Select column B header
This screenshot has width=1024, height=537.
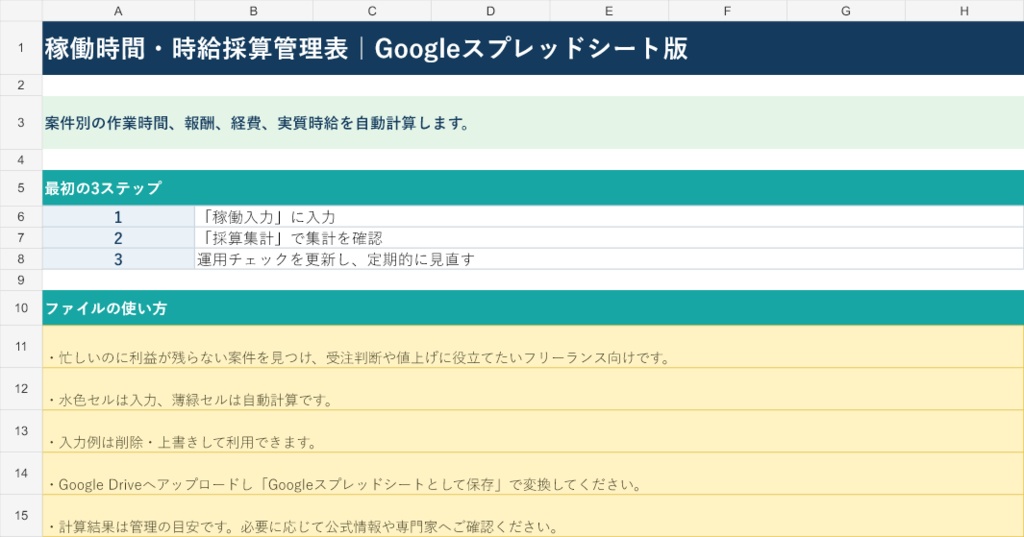253,10
